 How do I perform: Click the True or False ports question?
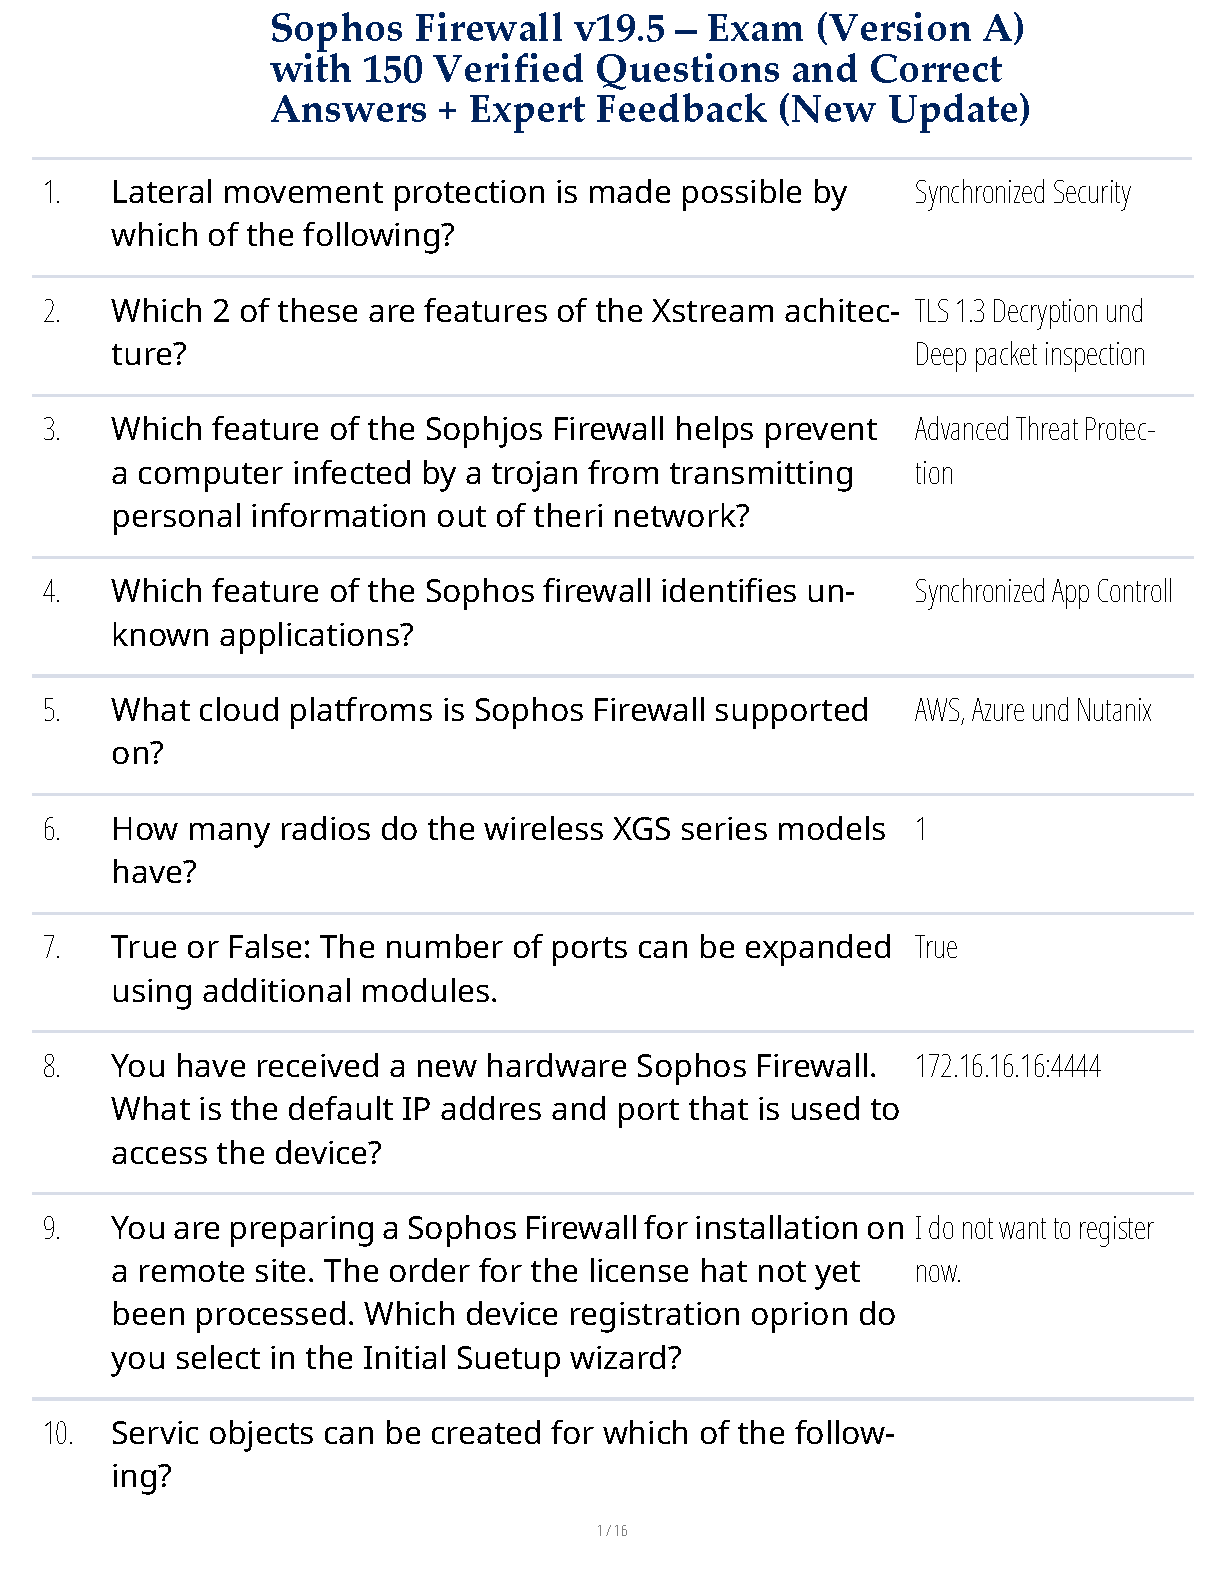point(501,968)
